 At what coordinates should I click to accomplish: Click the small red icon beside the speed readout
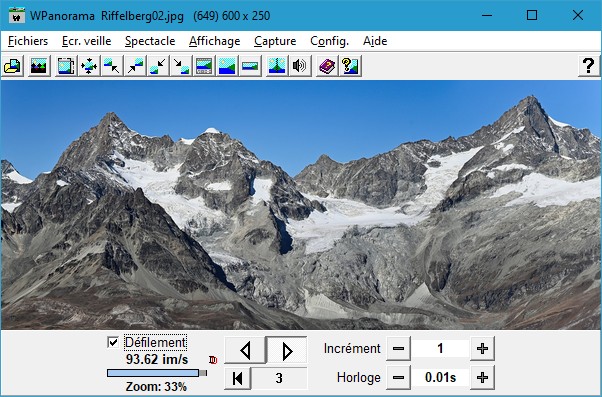click(x=213, y=360)
